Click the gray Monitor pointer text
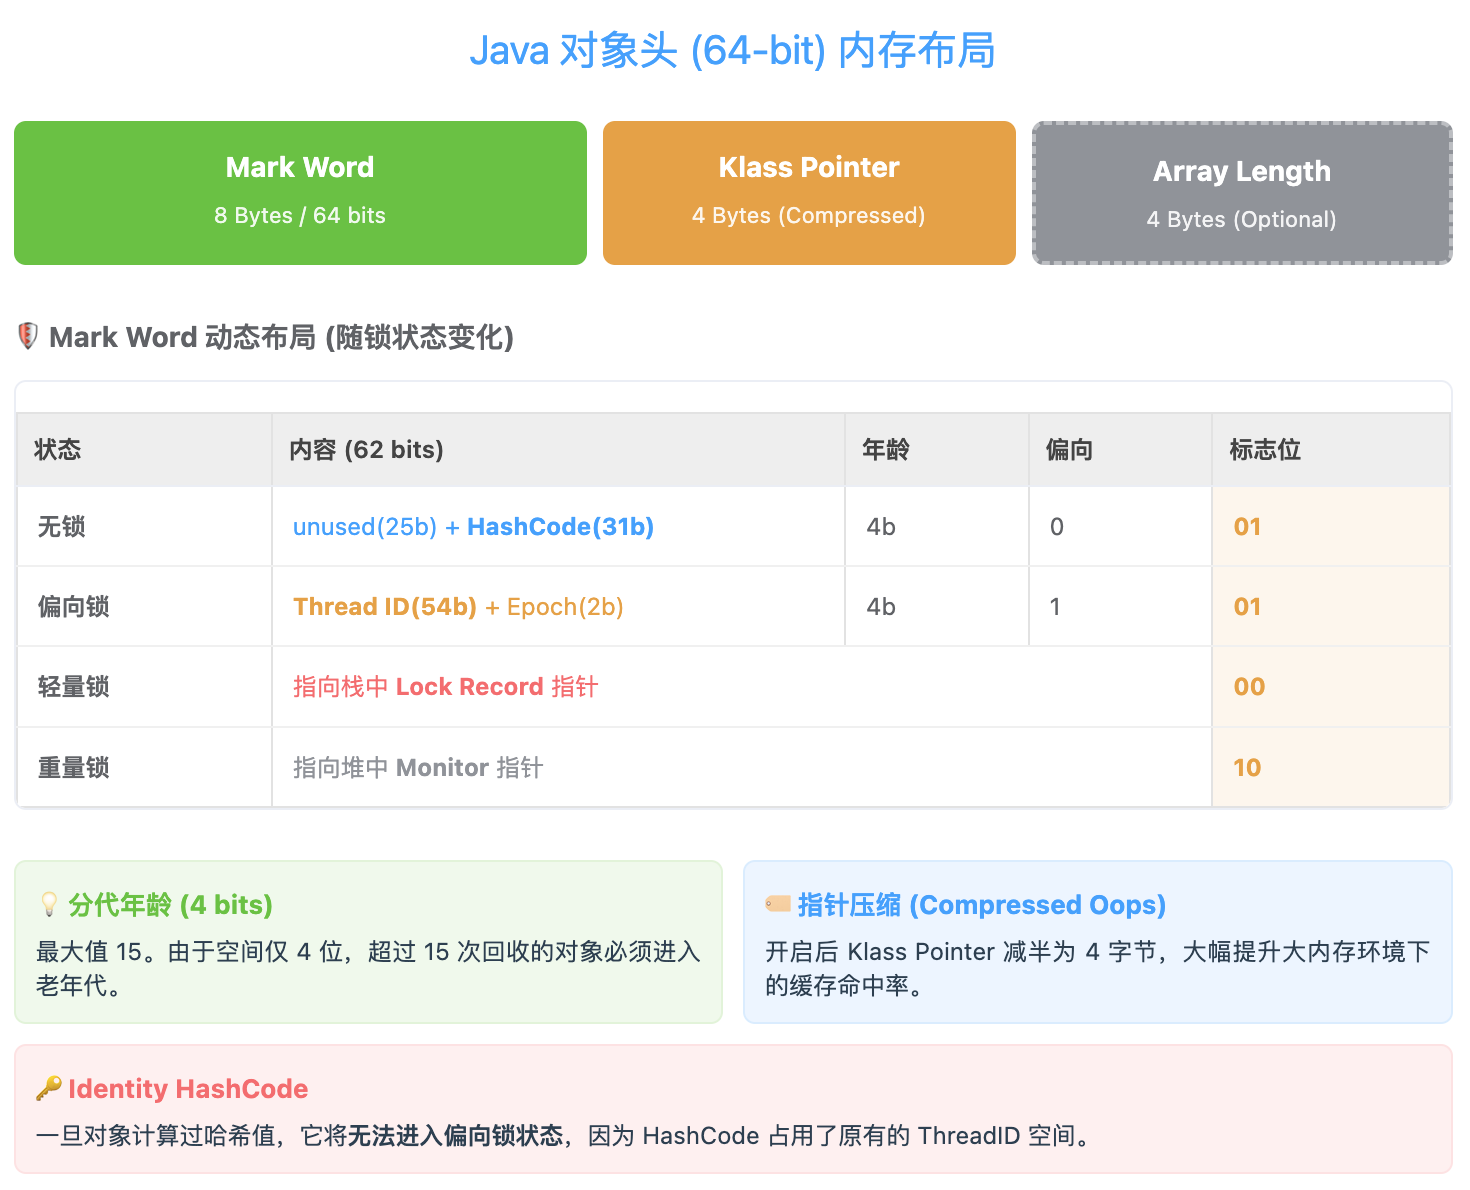This screenshot has height=1190, width=1470. 418,768
